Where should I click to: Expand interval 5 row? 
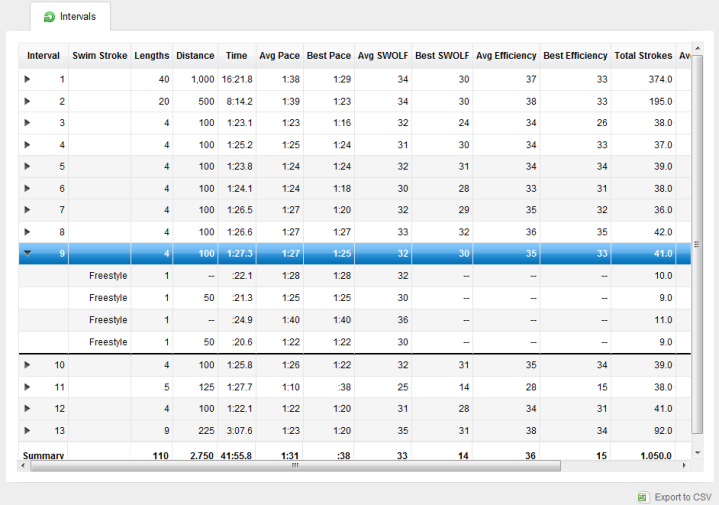[27, 166]
